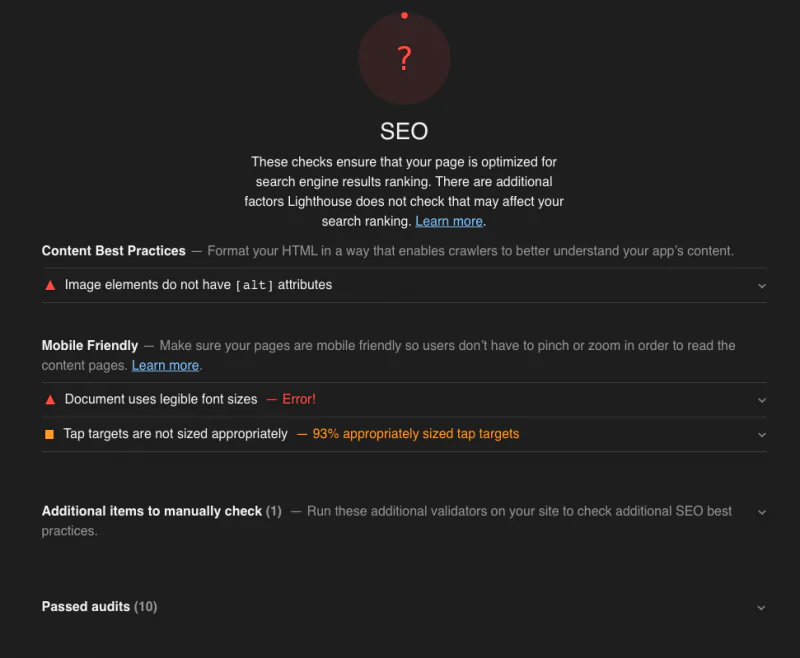This screenshot has width=800, height=658.
Task: Click Additional items to manually check heading
Action: pyautogui.click(x=152, y=511)
